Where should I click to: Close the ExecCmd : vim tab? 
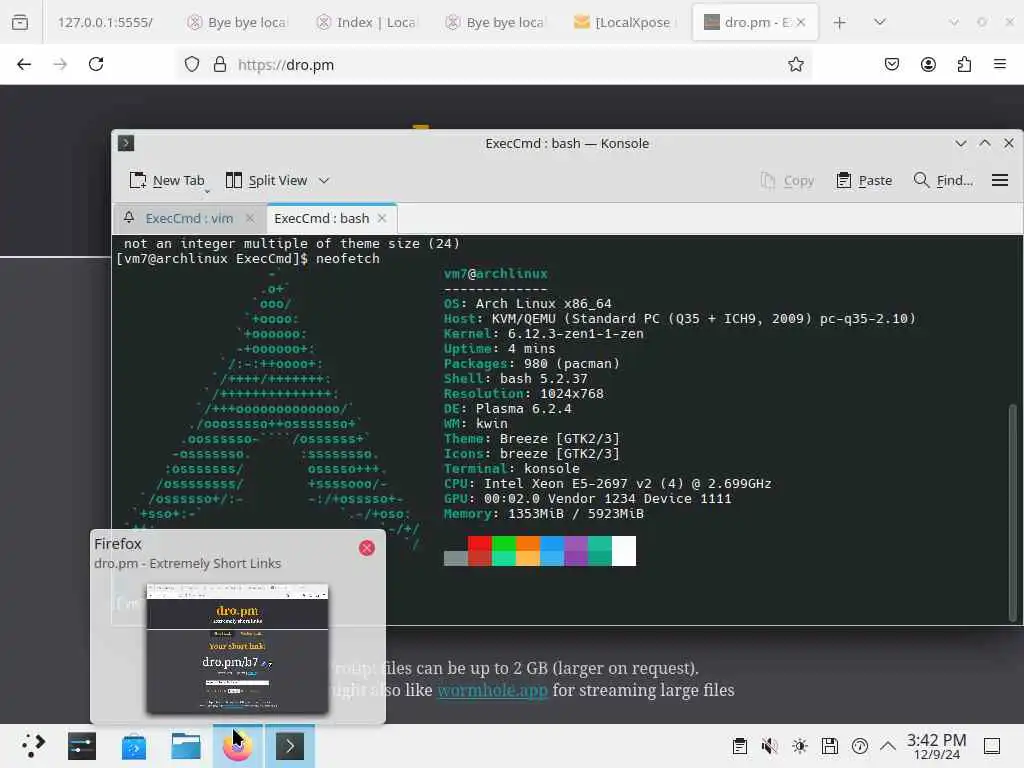(x=249, y=218)
